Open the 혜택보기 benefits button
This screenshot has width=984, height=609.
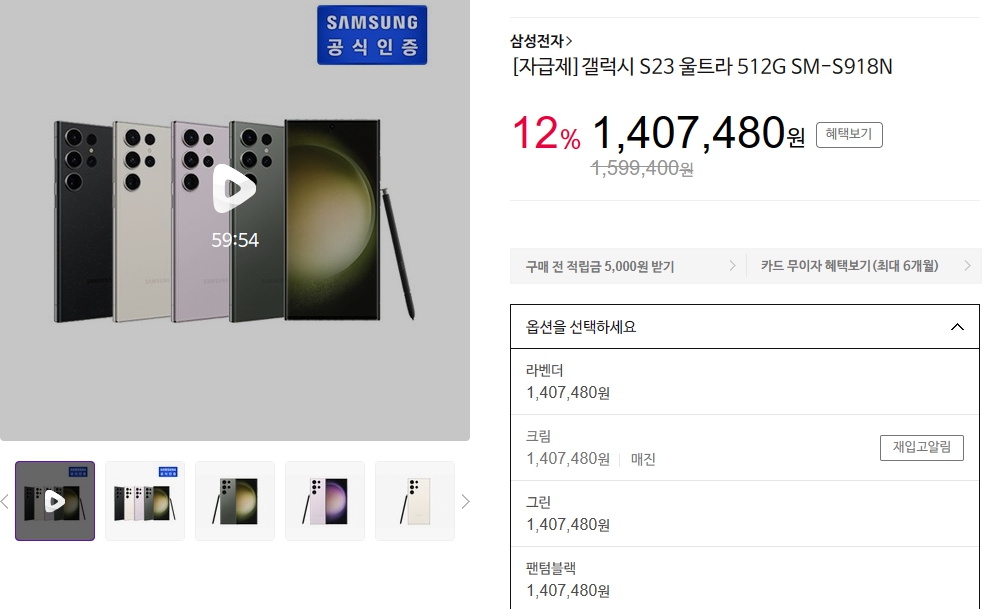(x=849, y=134)
